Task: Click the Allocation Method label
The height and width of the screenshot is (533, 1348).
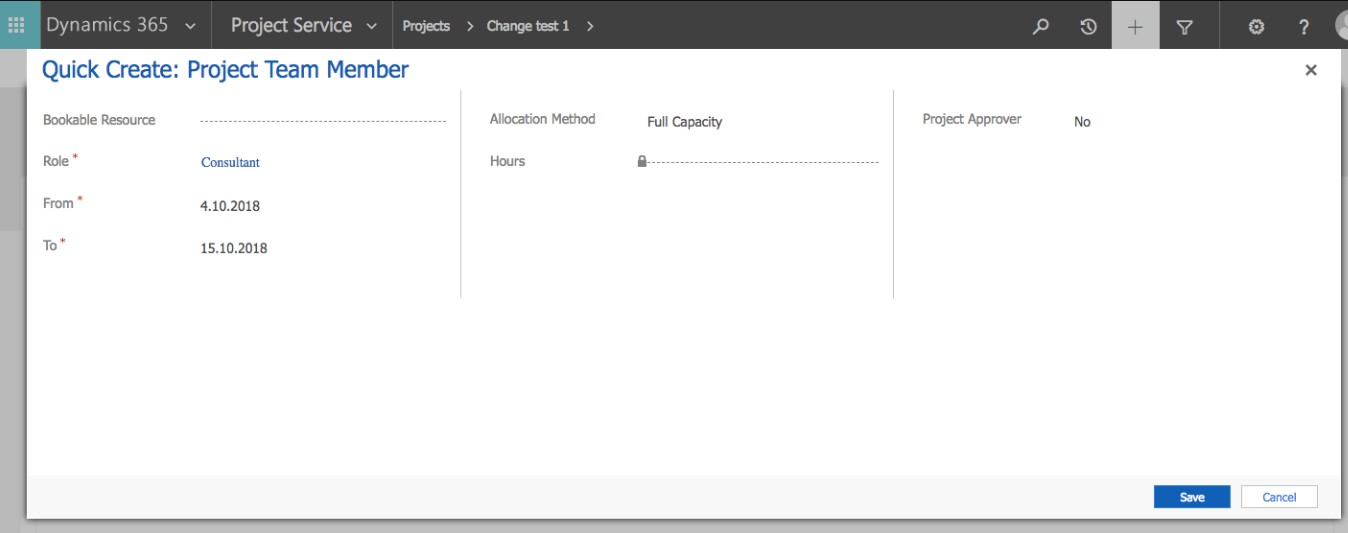Action: 542,119
